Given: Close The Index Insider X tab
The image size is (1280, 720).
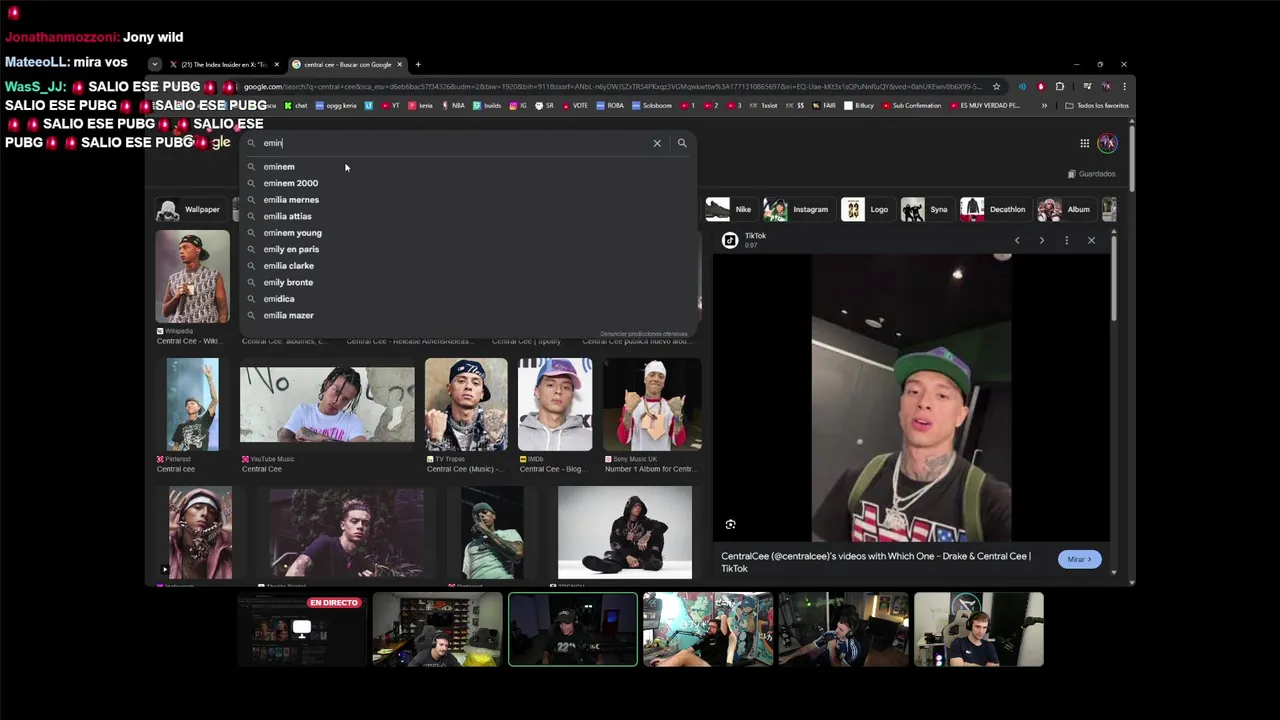Looking at the screenshot, I should (x=277, y=65).
